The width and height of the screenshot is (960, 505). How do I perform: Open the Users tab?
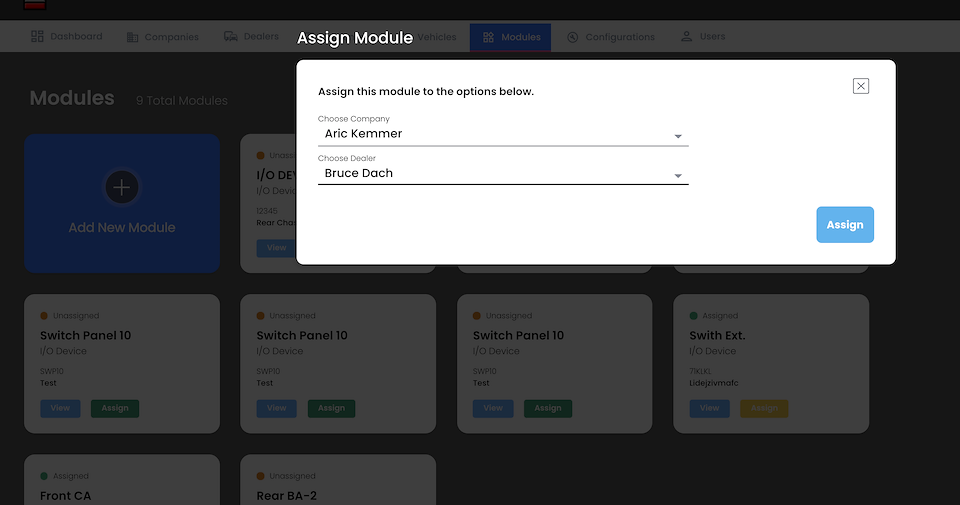click(x=703, y=37)
